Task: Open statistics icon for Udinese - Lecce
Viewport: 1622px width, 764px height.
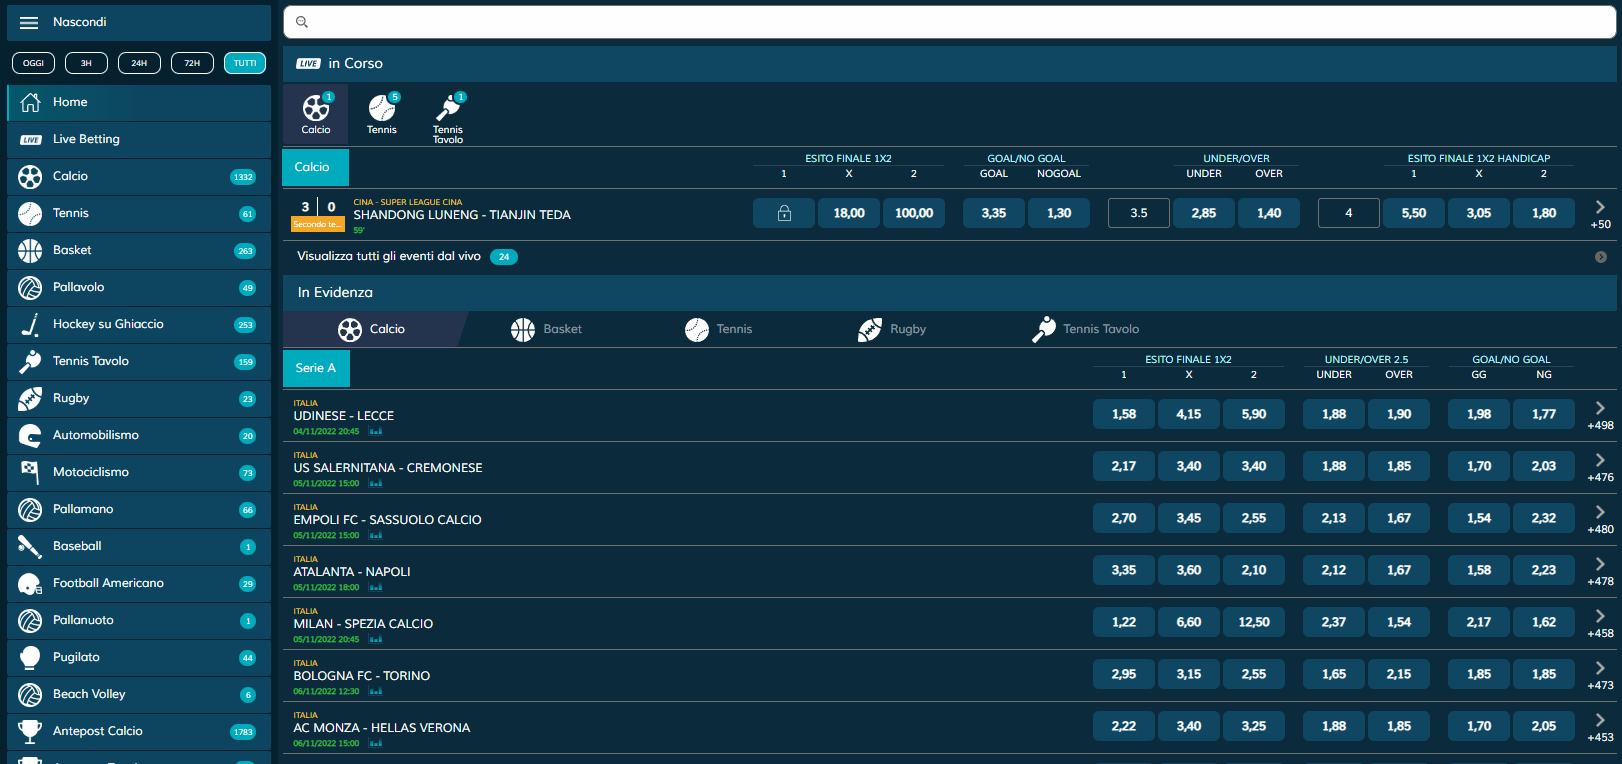Action: 376,432
